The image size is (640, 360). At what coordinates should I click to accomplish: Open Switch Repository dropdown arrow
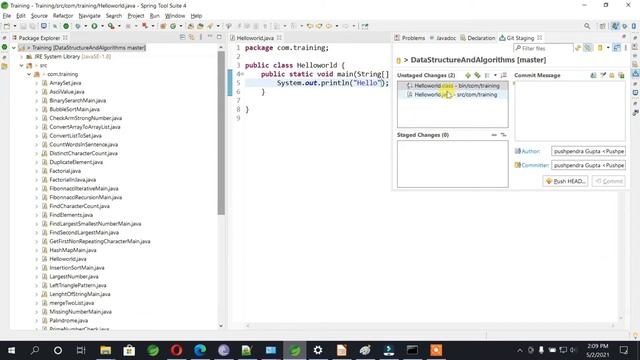click(608, 48)
